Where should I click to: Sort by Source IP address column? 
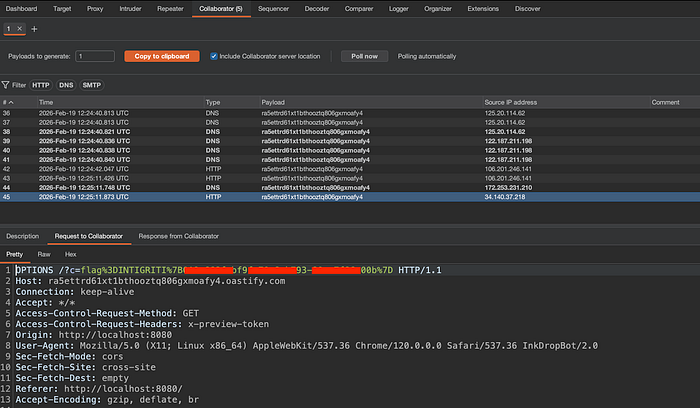tap(511, 102)
